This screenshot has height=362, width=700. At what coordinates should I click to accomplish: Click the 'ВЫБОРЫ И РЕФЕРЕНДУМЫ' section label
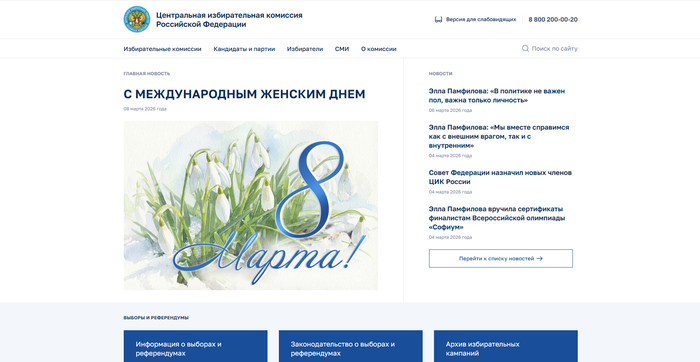(156, 318)
